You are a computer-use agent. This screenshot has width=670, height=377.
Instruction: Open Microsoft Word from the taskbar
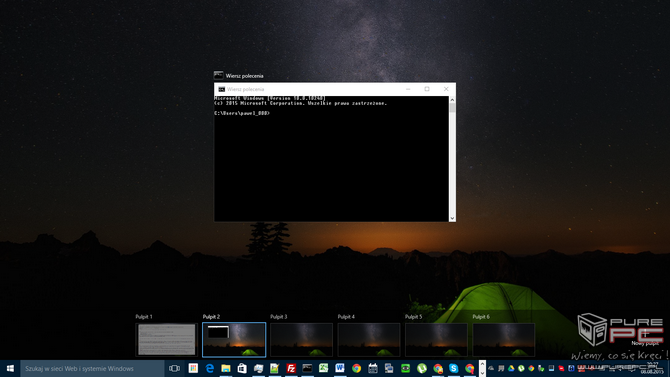tap(340, 368)
